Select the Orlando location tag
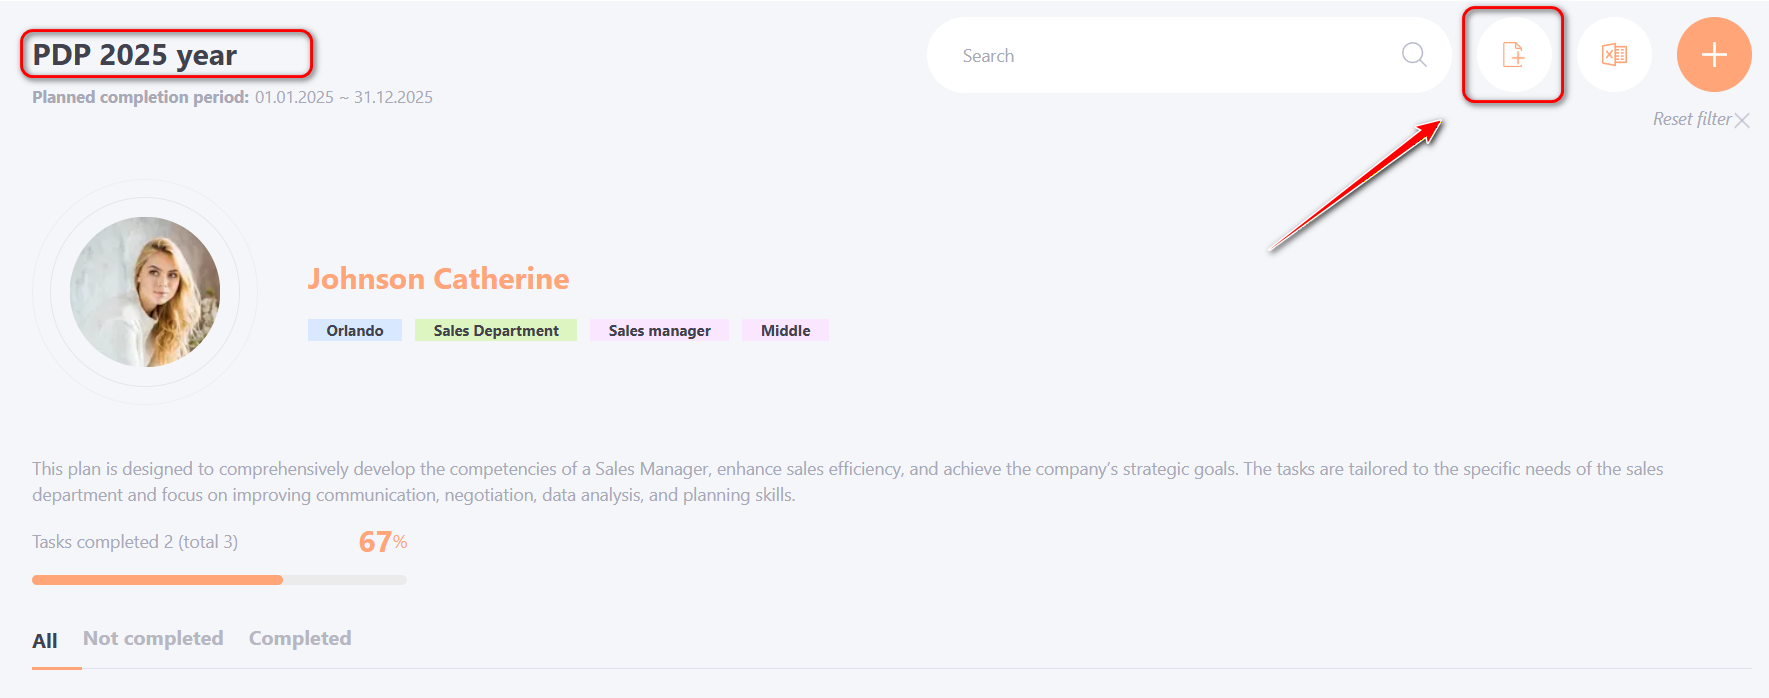1769x698 pixels. [x=354, y=331]
